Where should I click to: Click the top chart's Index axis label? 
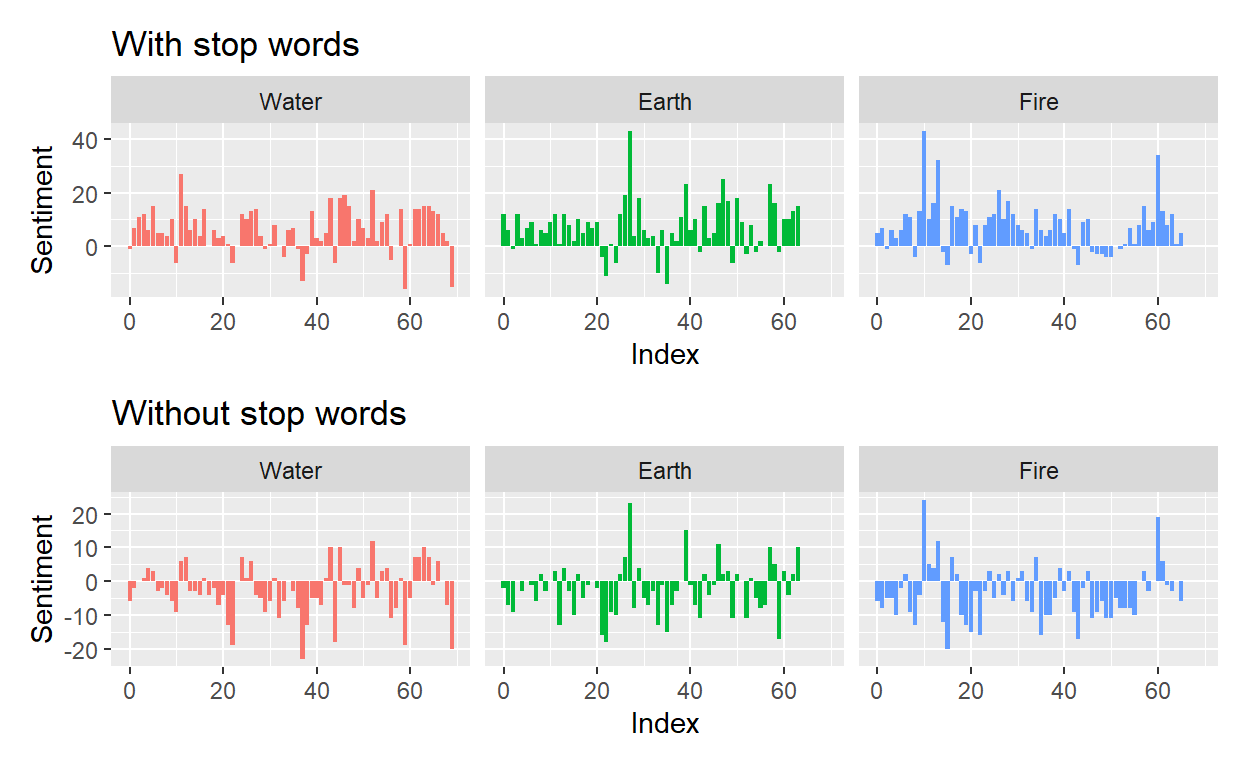point(664,354)
